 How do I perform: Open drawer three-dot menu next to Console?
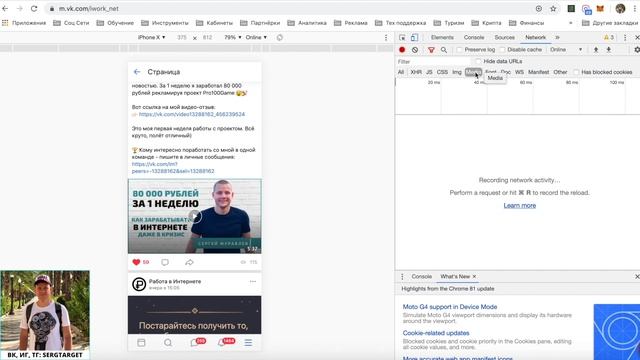tap(402, 277)
